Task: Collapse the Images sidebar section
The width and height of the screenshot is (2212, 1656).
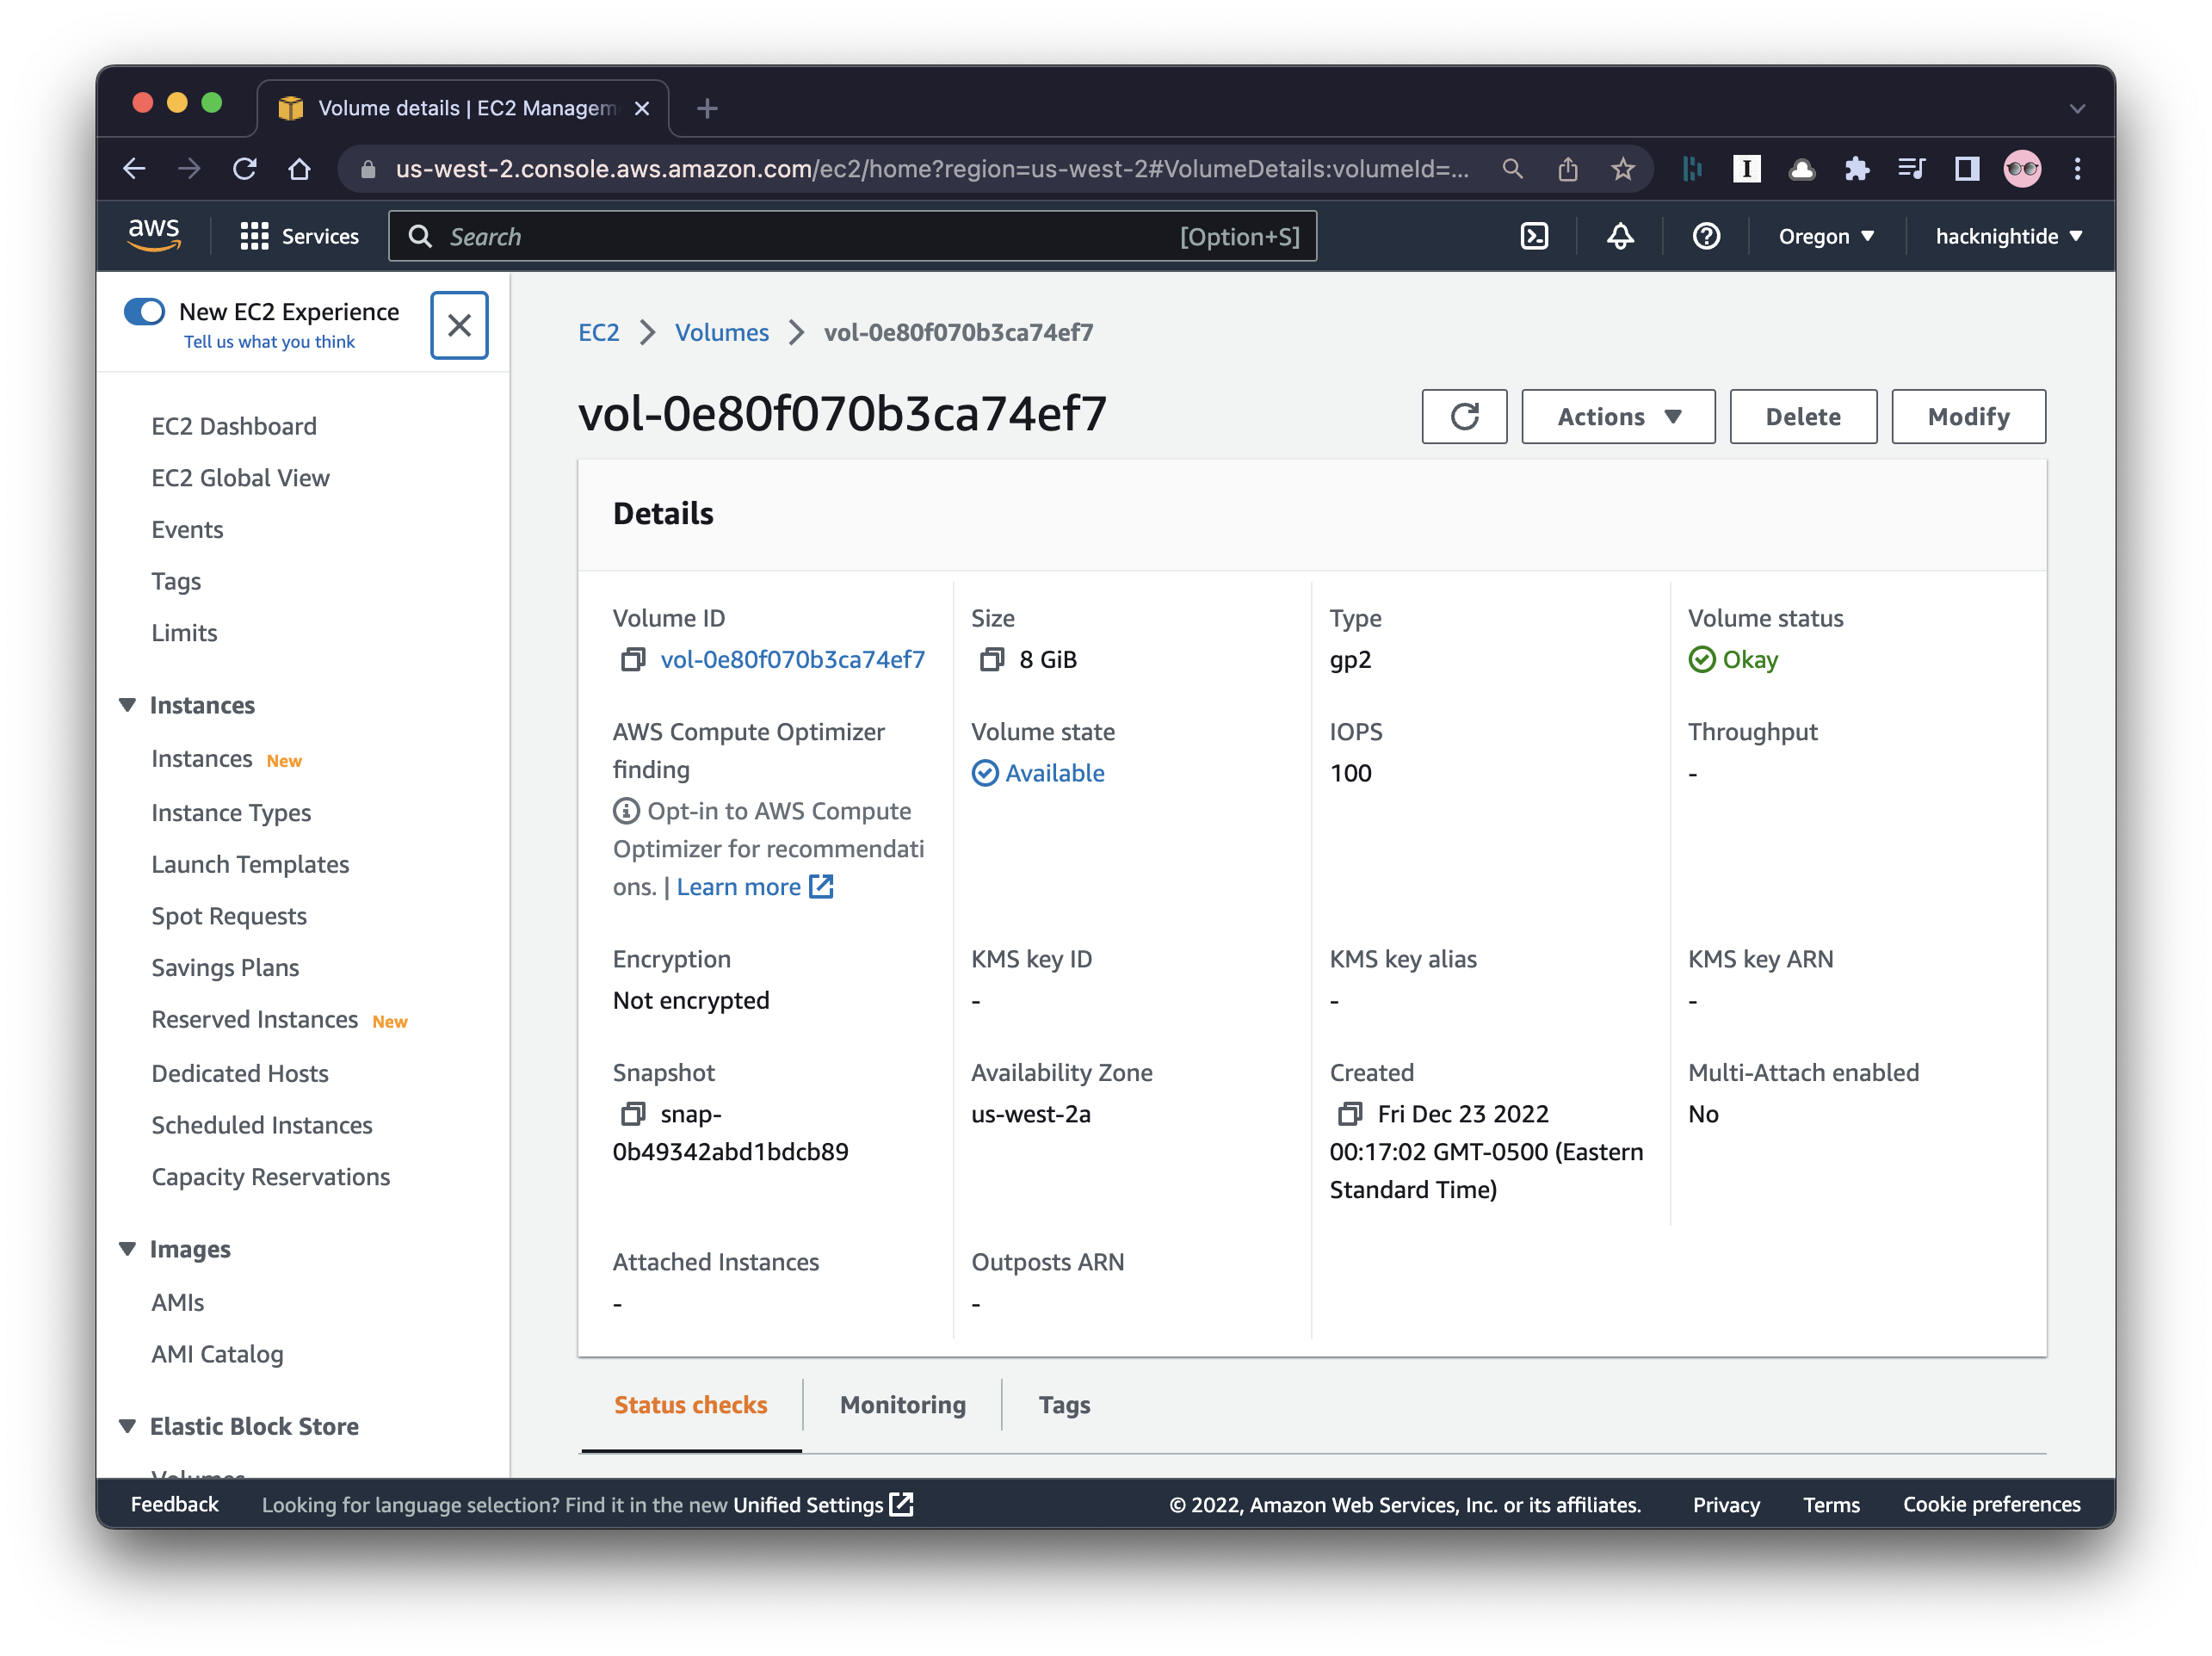Action: pos(128,1249)
